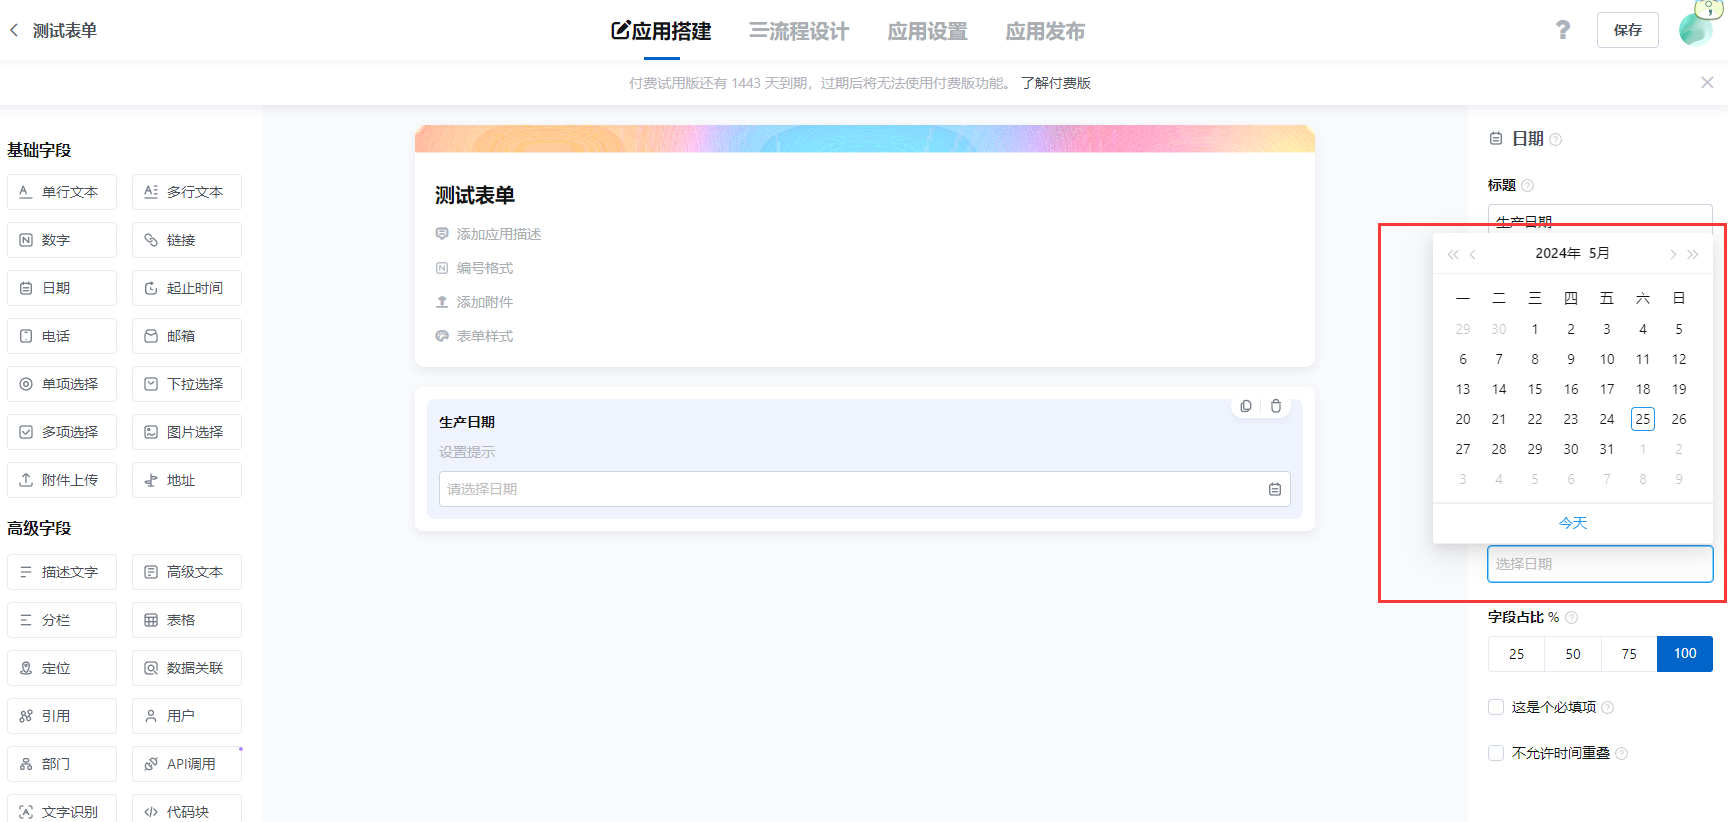Click the 保存 save button

[1627, 30]
